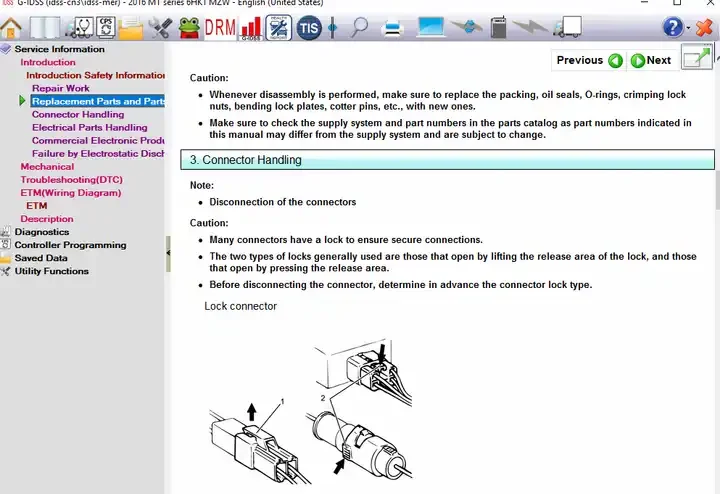Viewport: 720px width, 494px height.
Task: Open ETM(Wiring Diagram) section
Action: pyautogui.click(x=71, y=193)
